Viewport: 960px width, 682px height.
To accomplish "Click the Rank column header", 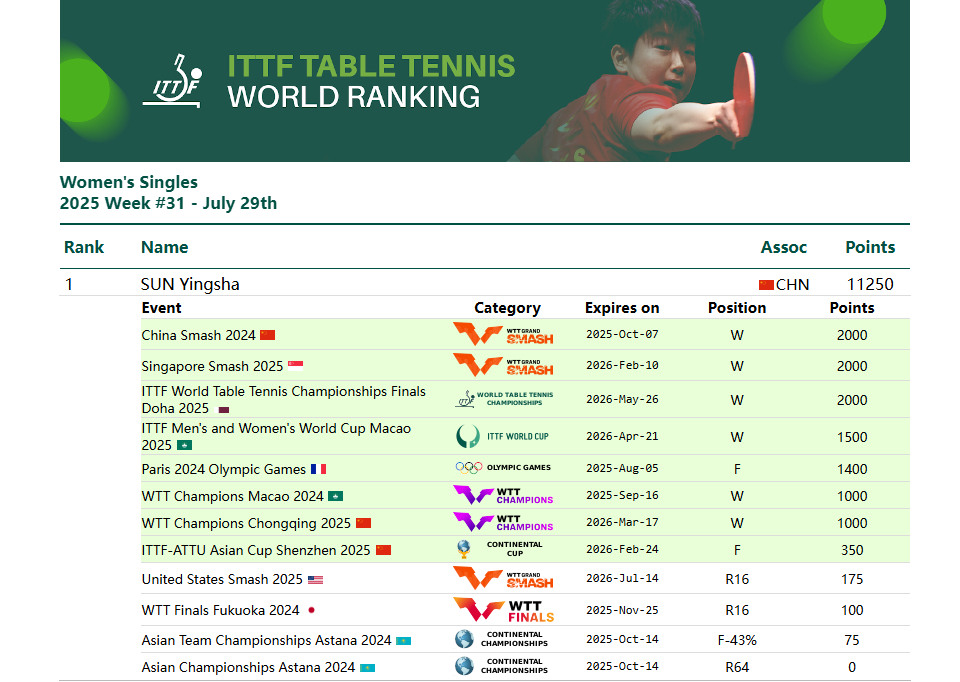I will tap(84, 247).
